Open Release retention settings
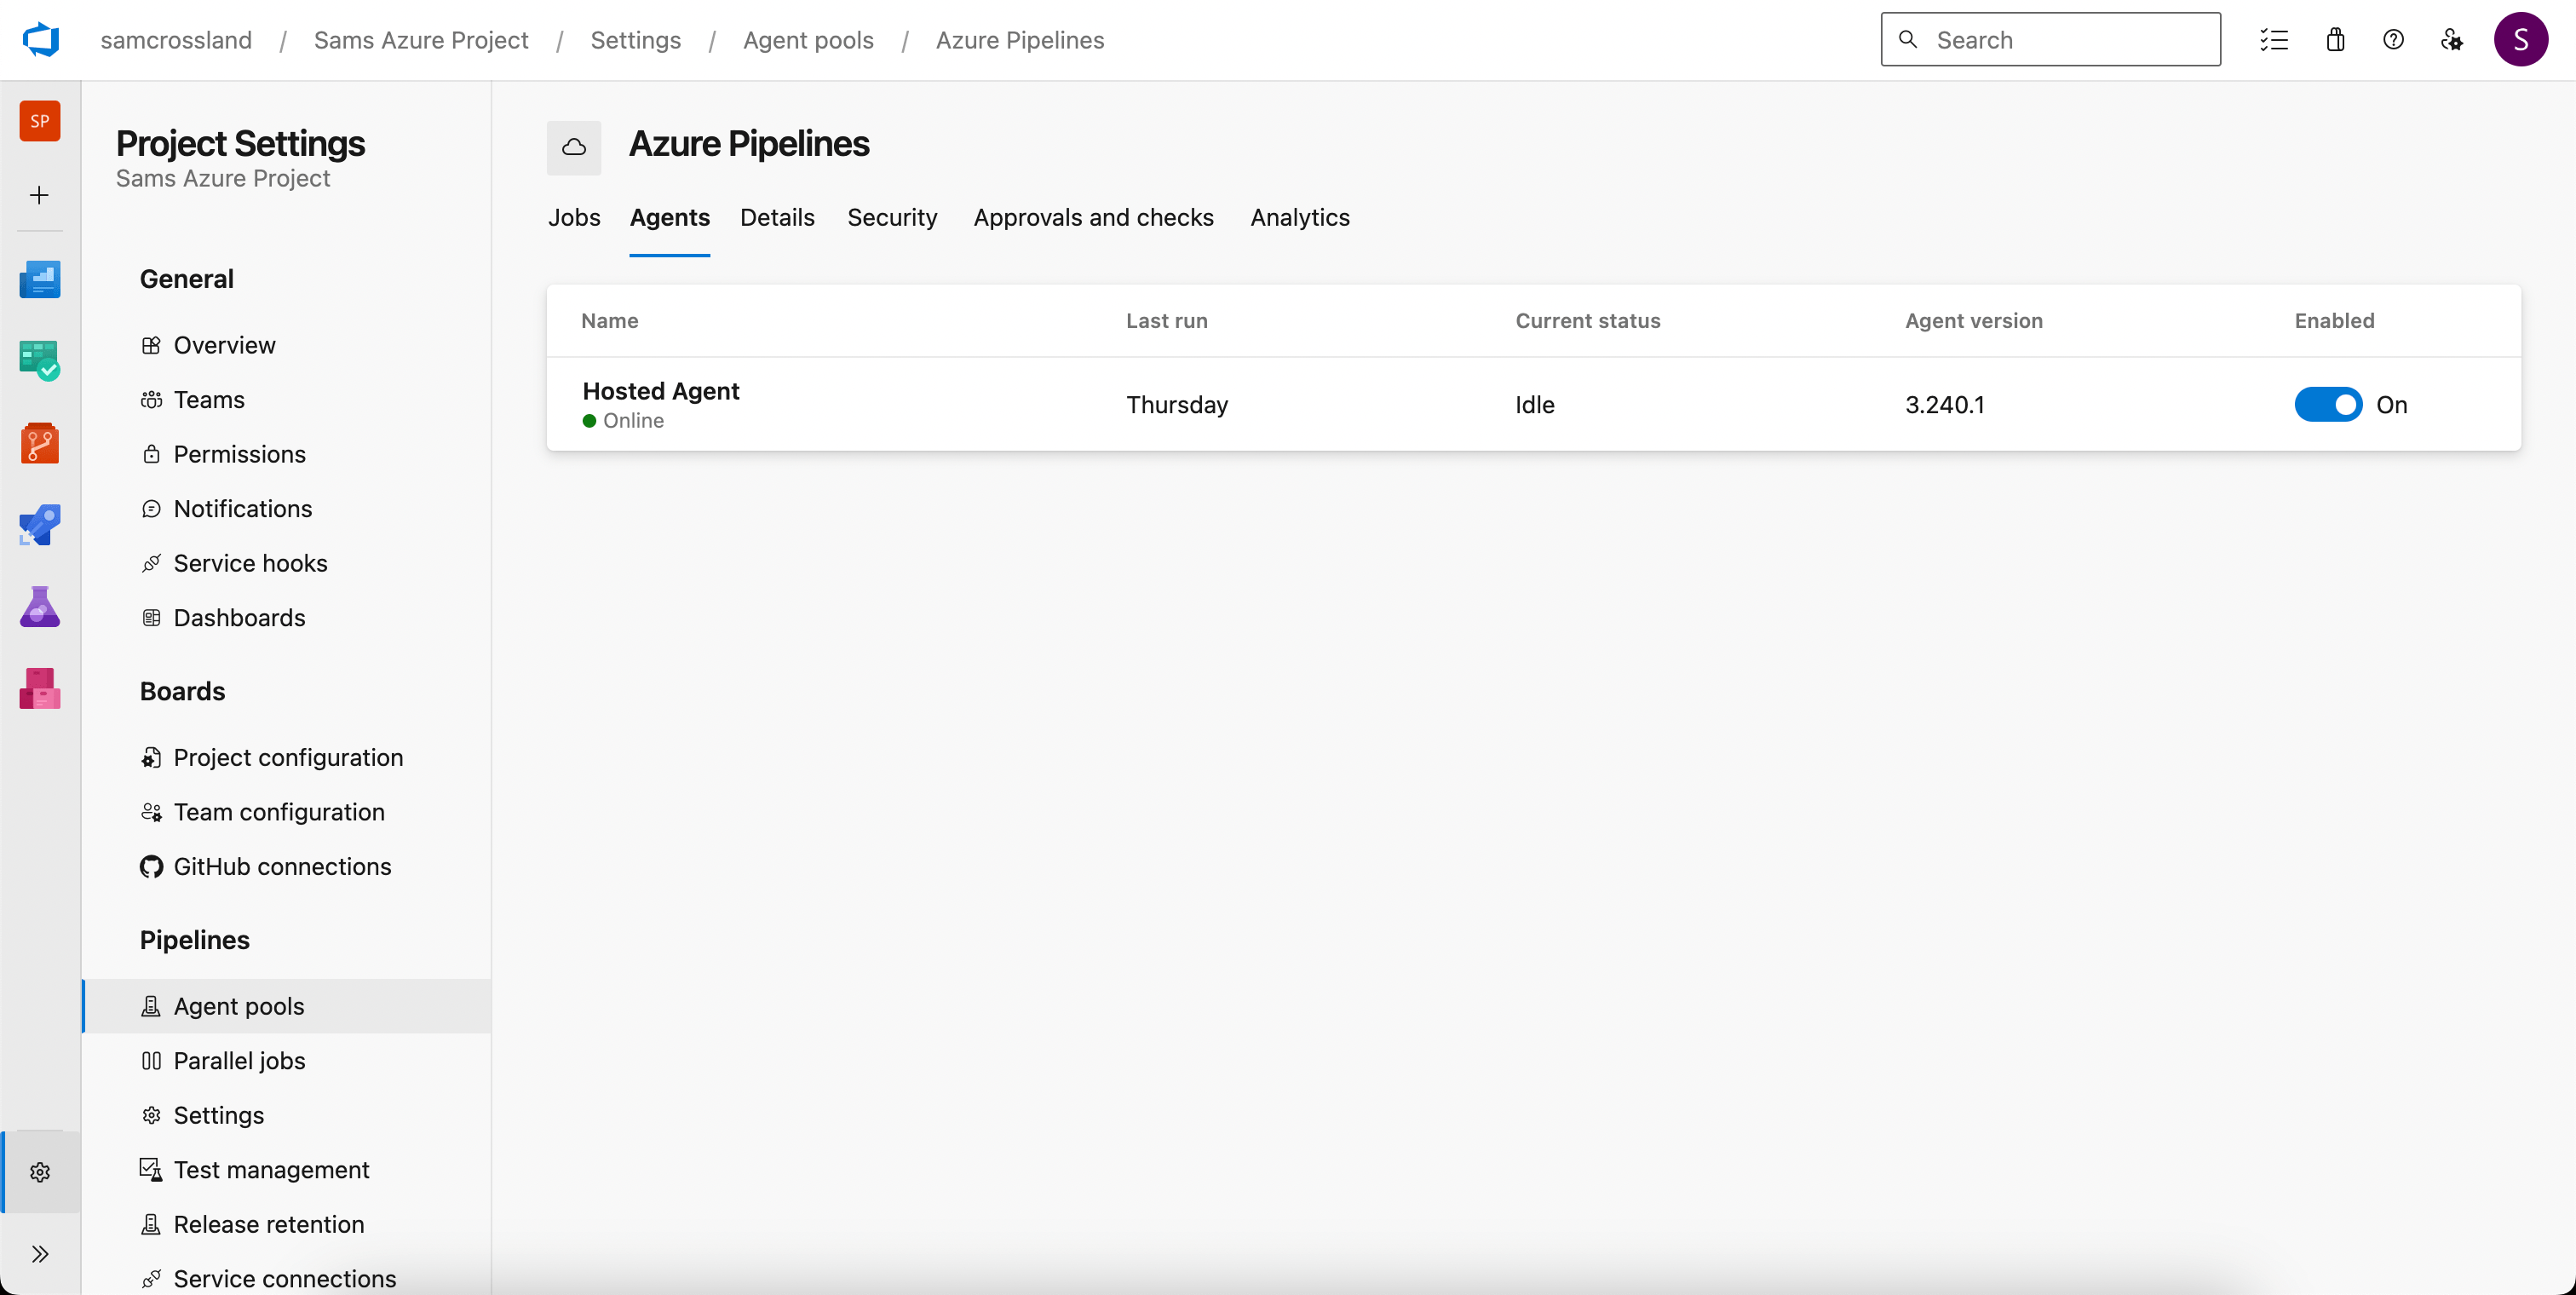Image resolution: width=2576 pixels, height=1295 pixels. click(268, 1224)
